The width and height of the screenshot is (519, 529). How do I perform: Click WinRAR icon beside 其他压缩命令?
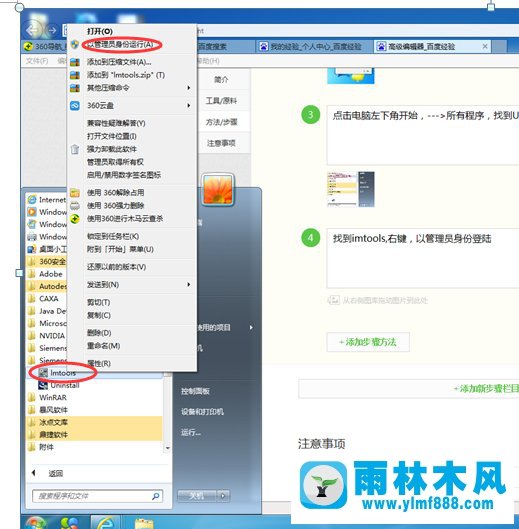[x=75, y=88]
